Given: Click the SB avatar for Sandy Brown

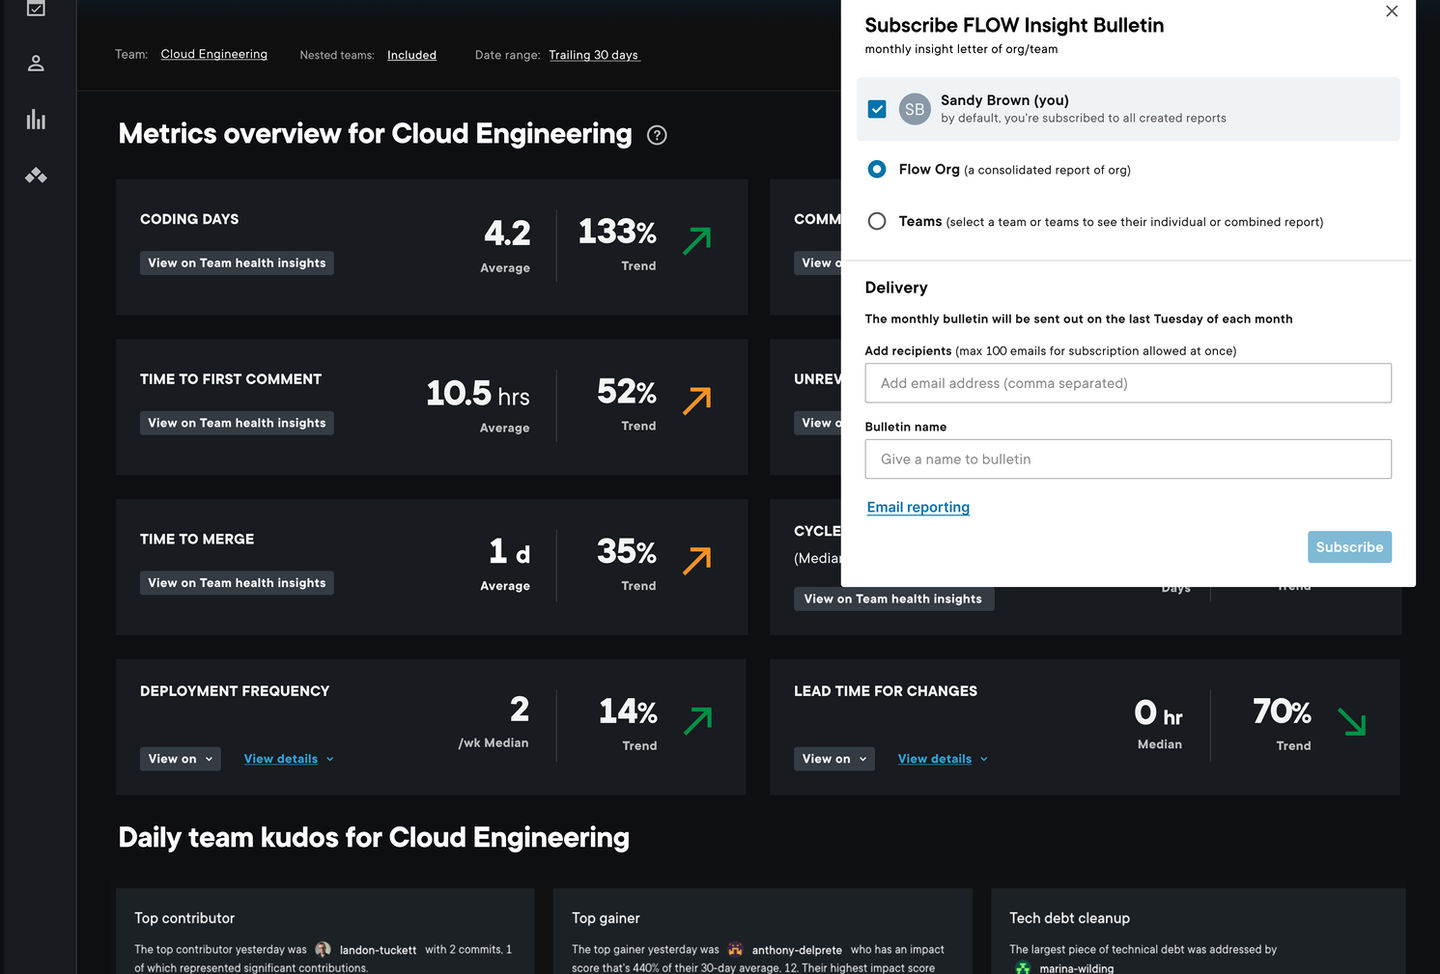Looking at the screenshot, I should pos(915,109).
